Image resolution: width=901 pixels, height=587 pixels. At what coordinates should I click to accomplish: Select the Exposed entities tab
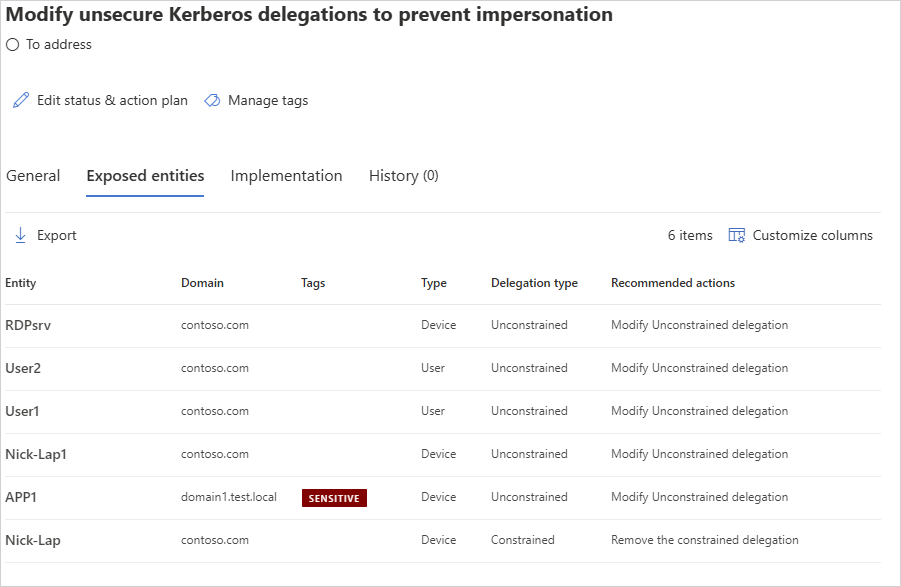[145, 176]
